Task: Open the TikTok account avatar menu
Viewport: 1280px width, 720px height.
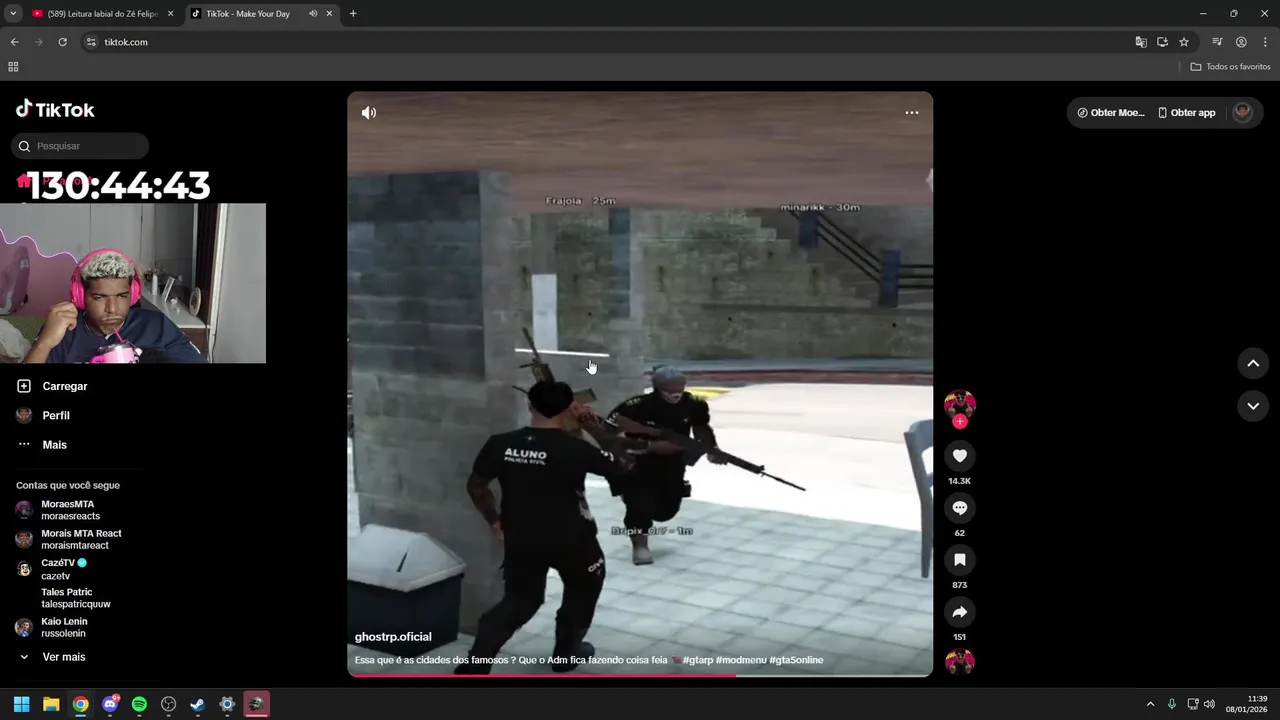Action: click(1243, 112)
